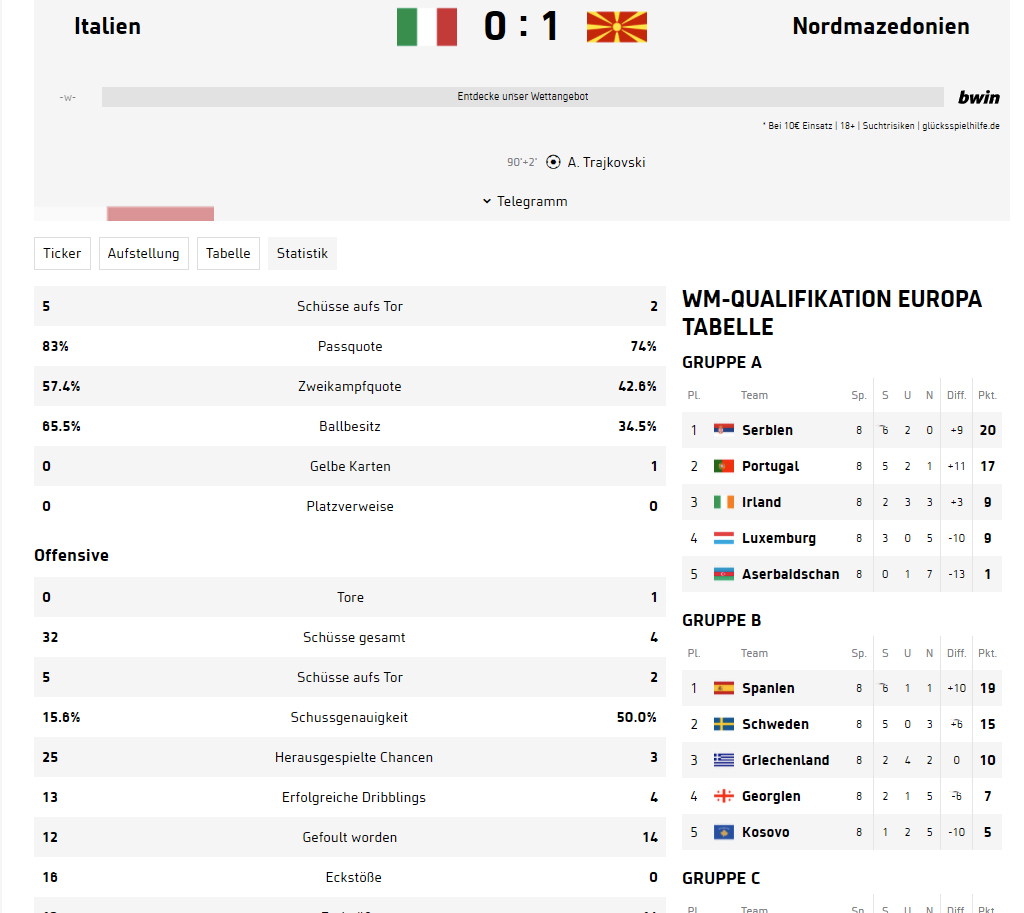Click Georgien flag in Gruppe B
Image resolution: width=1024 pixels, height=913 pixels.
coord(724,795)
